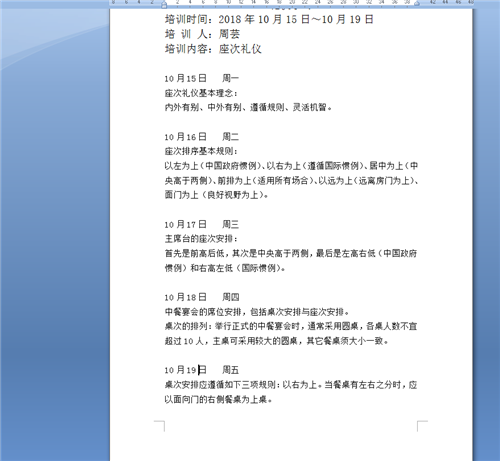Click the ruler at the 20 mark

click(292, 2)
